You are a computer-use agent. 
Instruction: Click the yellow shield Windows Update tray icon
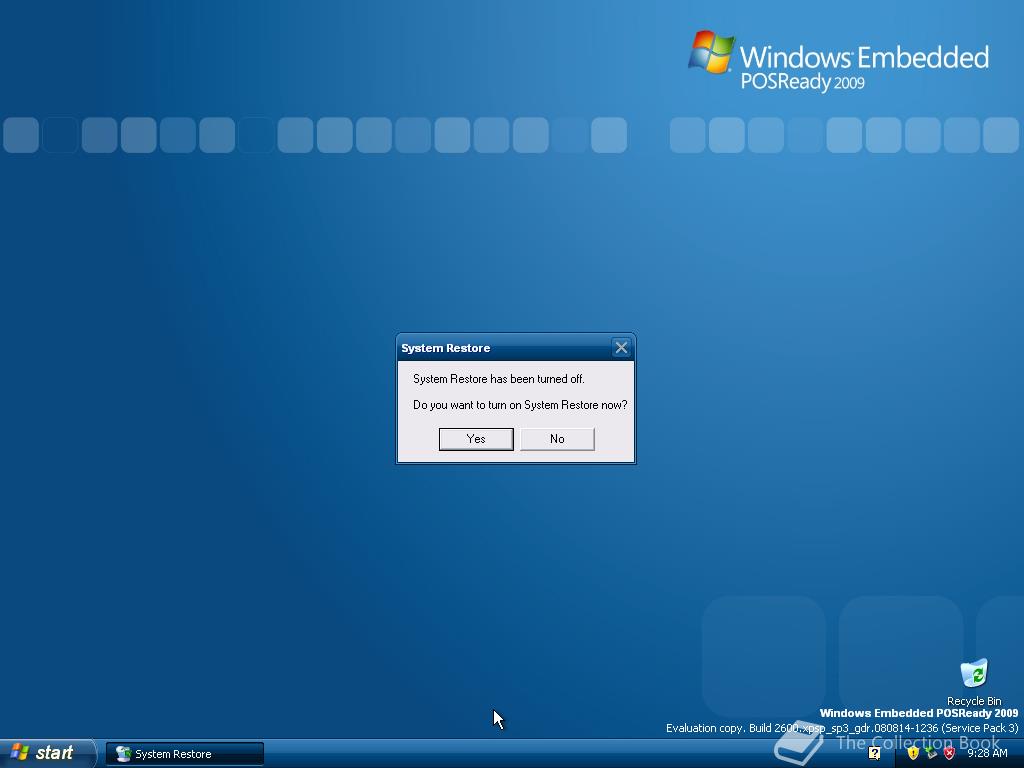tap(913, 753)
